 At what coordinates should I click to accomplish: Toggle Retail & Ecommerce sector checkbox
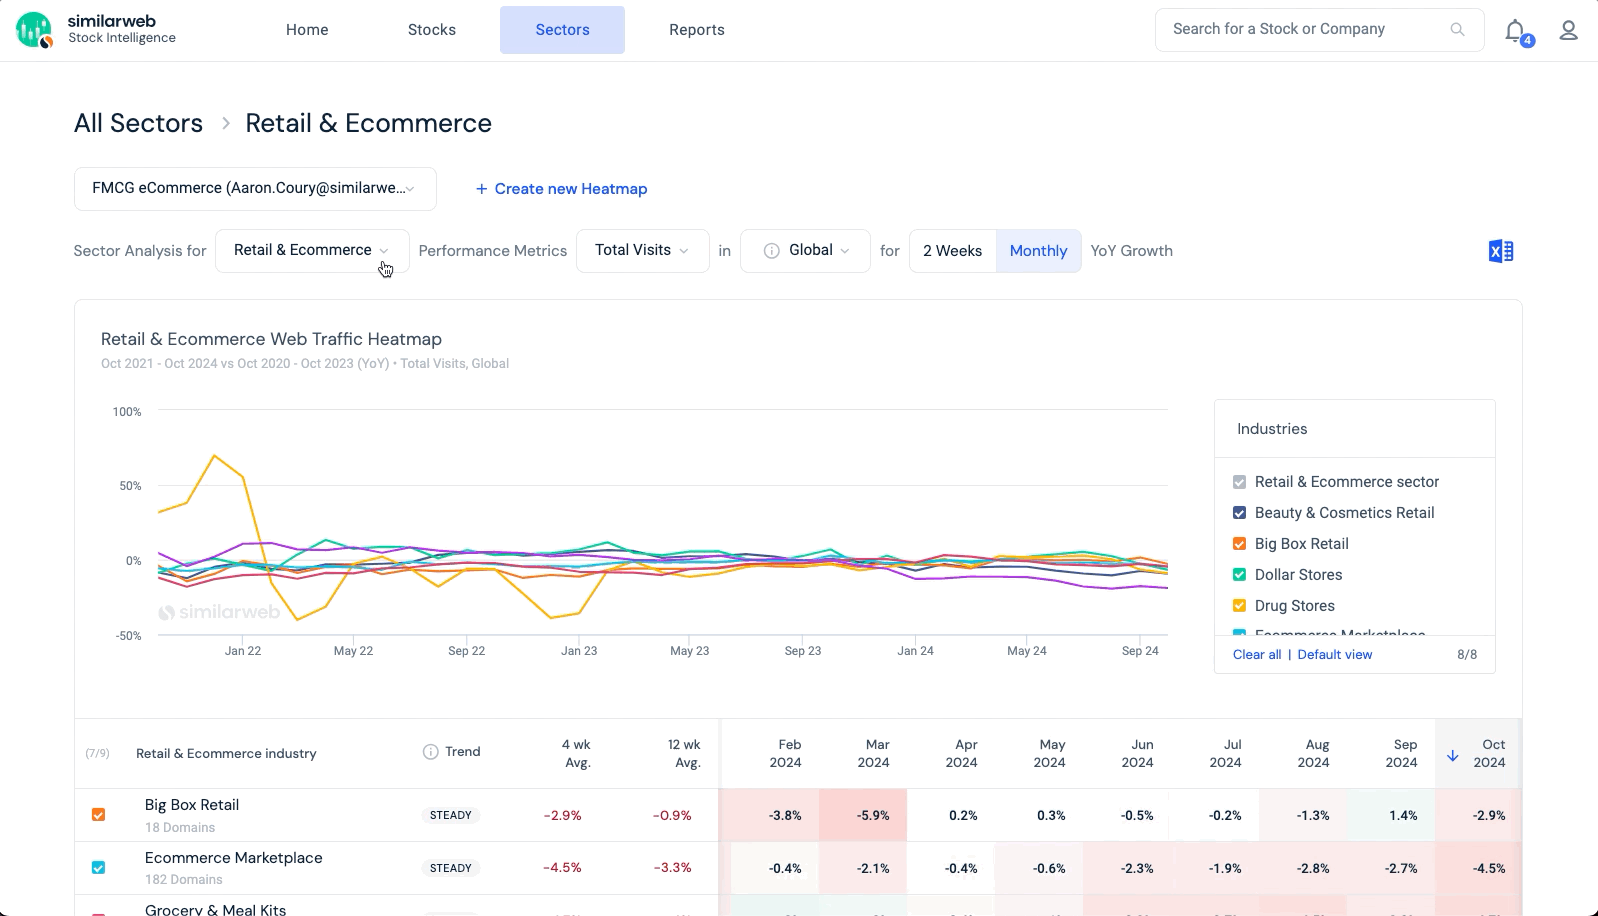1239,482
